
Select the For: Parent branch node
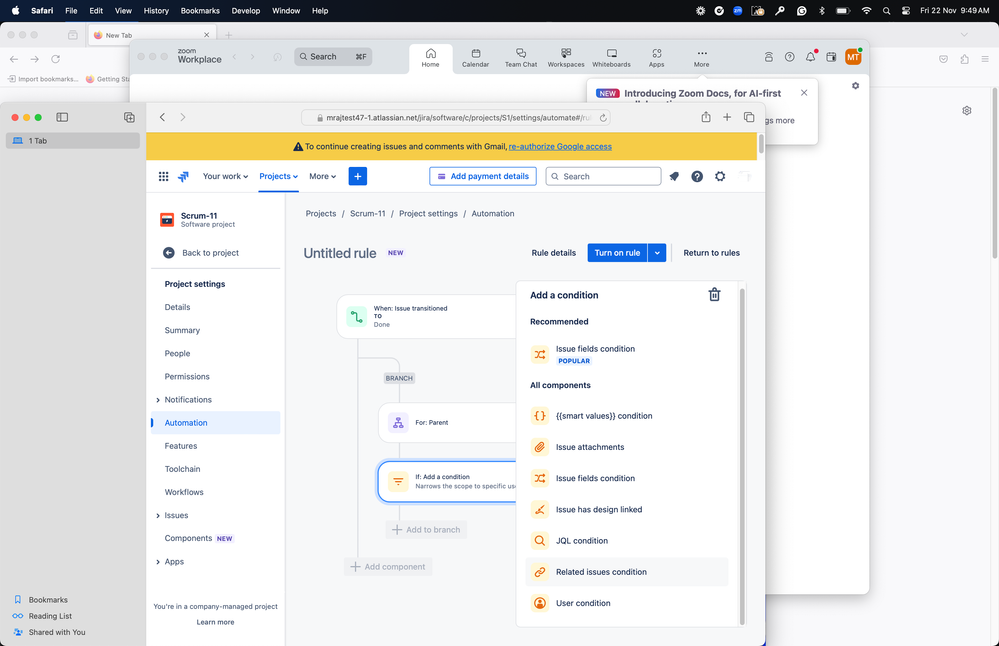(x=447, y=422)
